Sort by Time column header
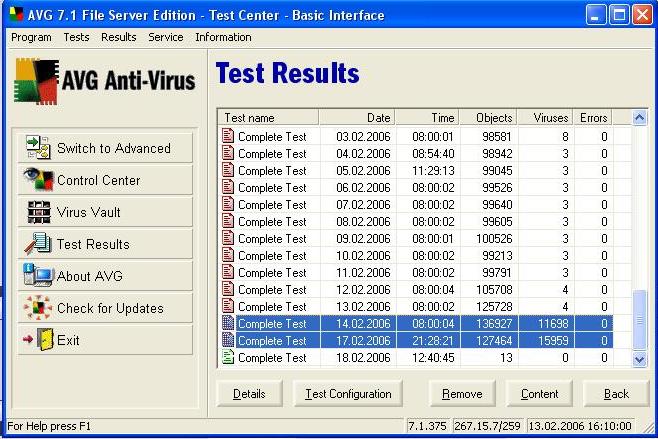This screenshot has height=439, width=658. click(x=427, y=118)
